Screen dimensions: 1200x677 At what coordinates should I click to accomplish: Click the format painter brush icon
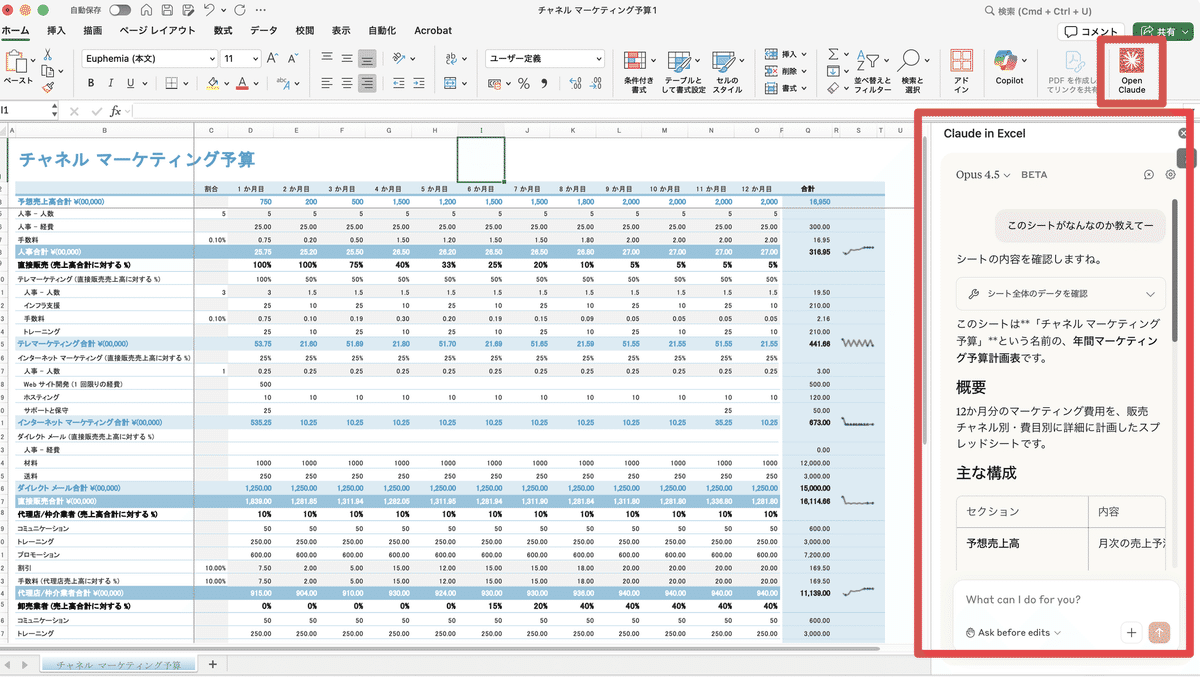click(x=47, y=88)
